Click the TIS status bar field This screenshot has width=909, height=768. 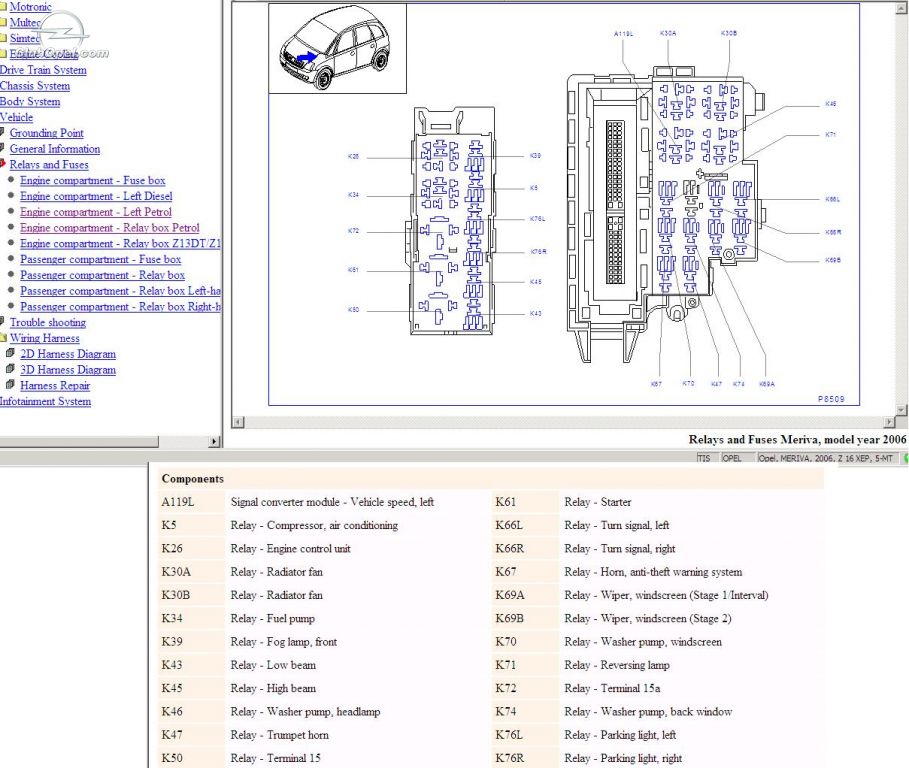coord(708,458)
